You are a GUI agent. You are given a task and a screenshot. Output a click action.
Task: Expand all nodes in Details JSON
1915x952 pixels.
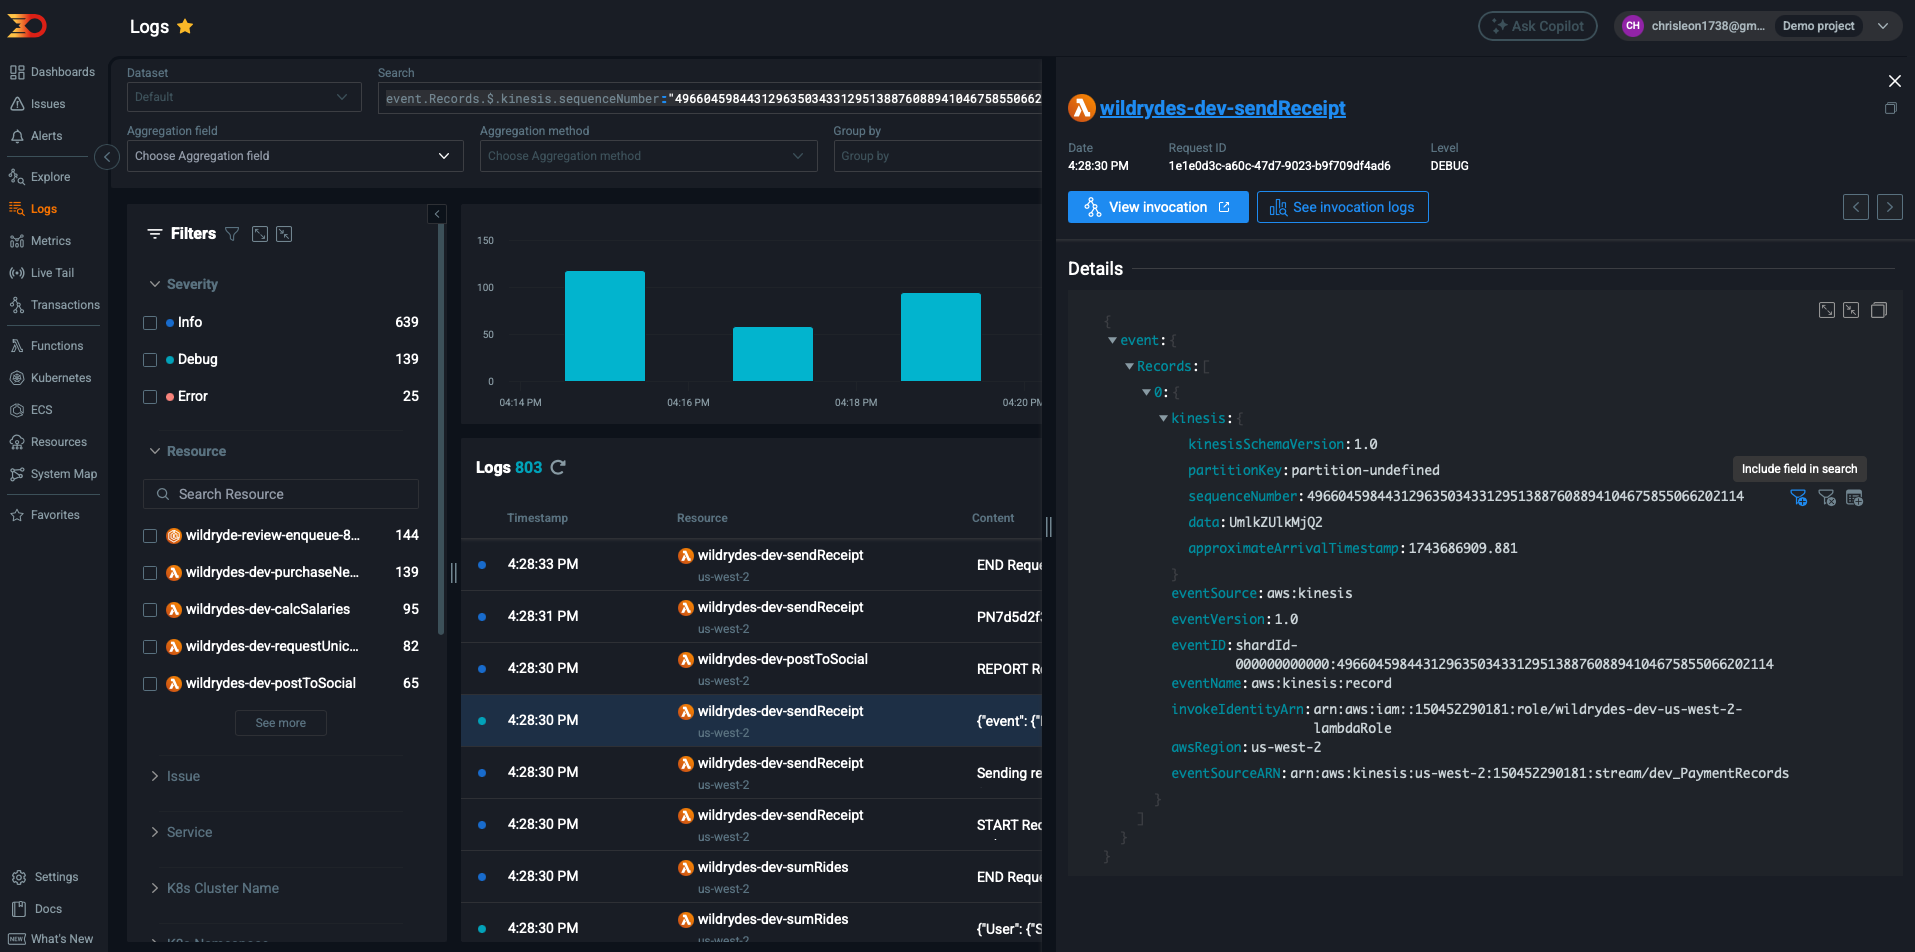pos(1827,310)
